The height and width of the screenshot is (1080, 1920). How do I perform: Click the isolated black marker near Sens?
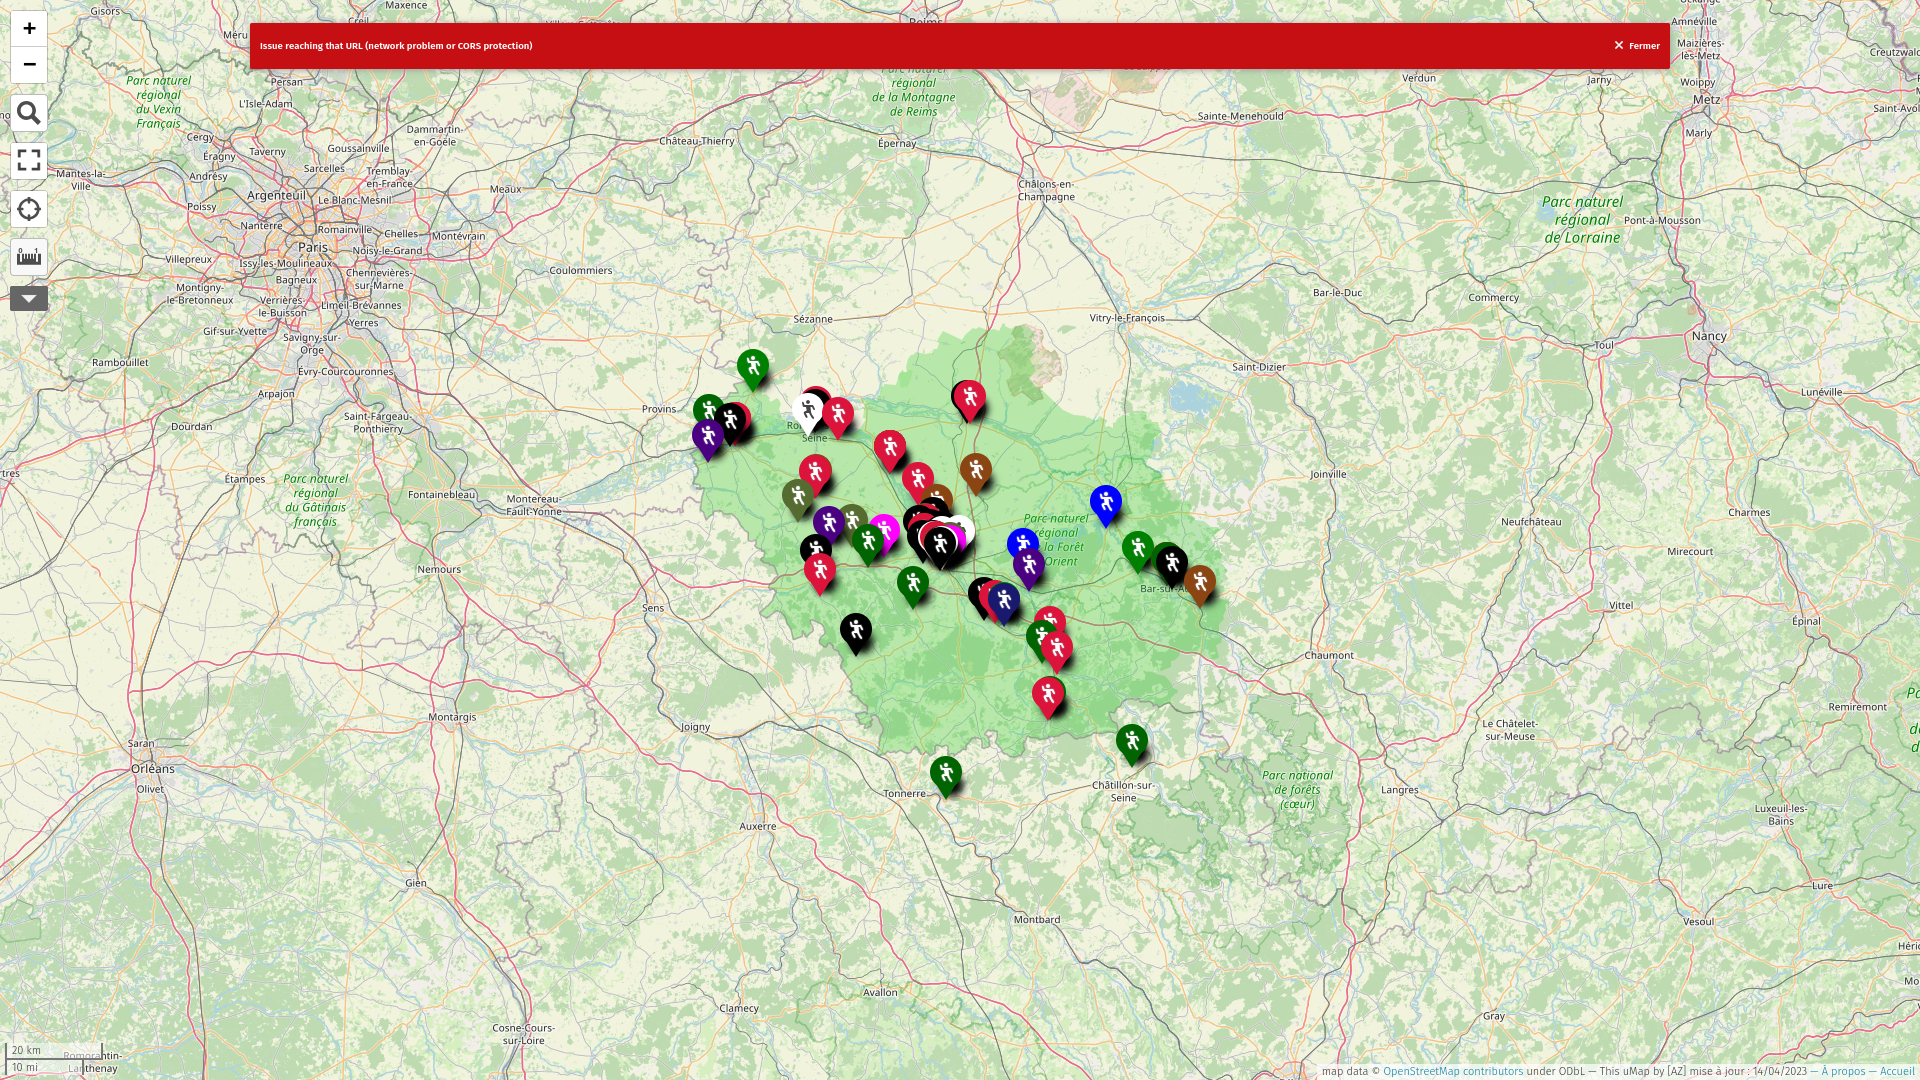[855, 630]
